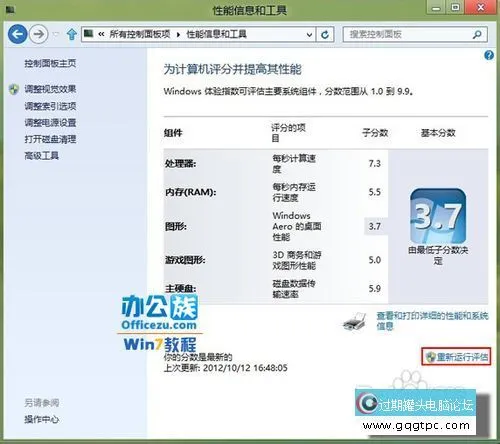Image resolution: width=500 pixels, height=444 pixels.
Task: Click the 组件 column header
Action: (173, 133)
